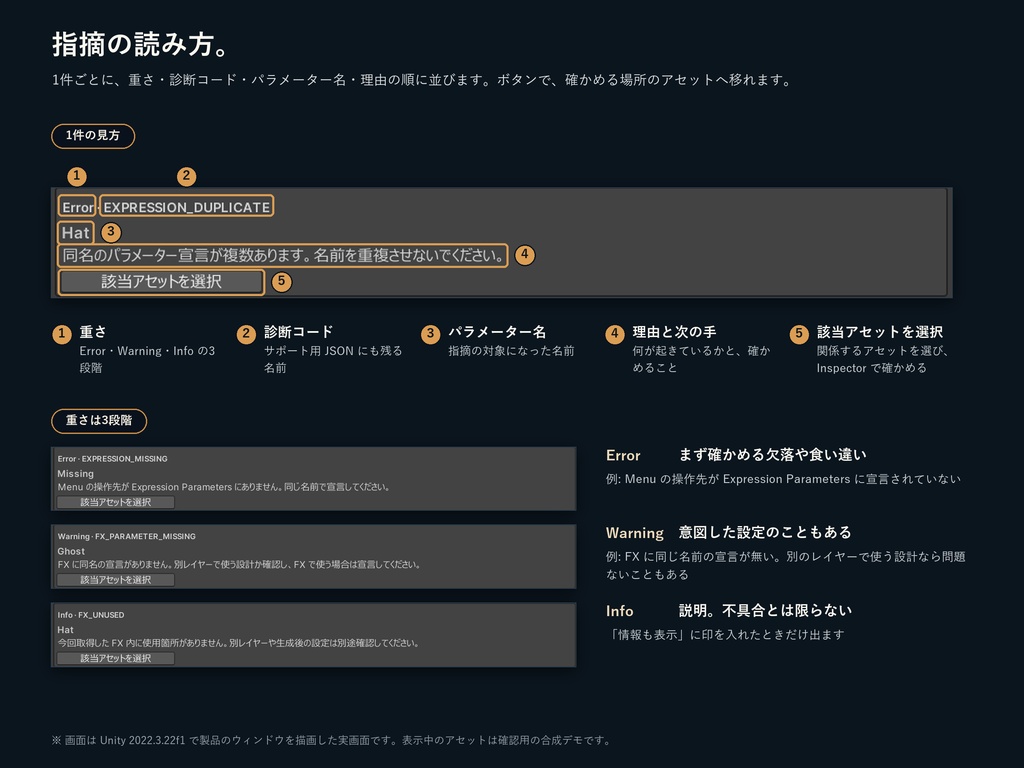
Task: Click the description heading 意図した設定のこともある
Action: point(765,532)
